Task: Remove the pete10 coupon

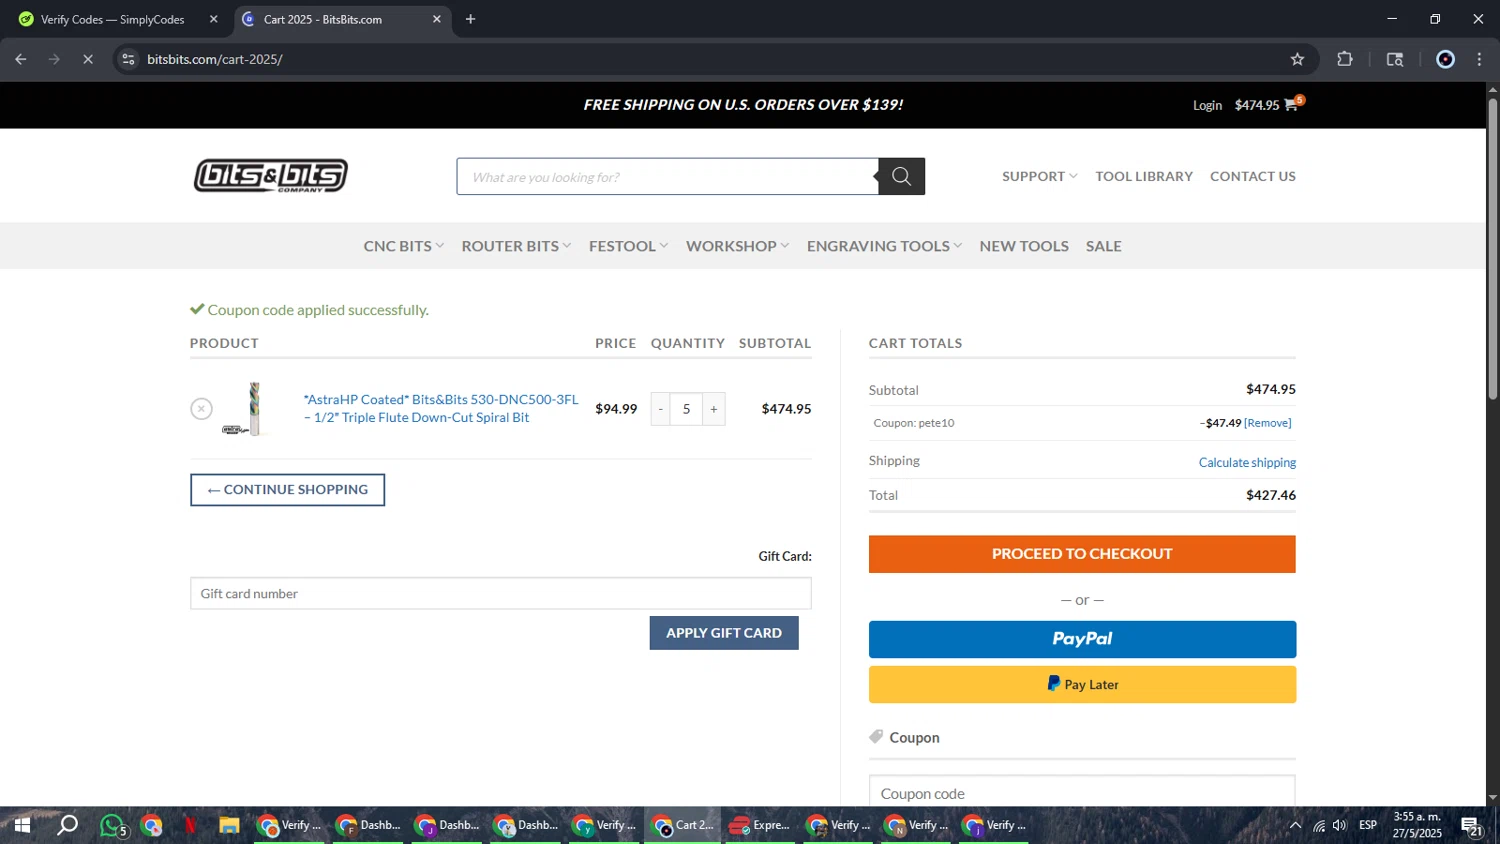Action: pyautogui.click(x=1268, y=423)
